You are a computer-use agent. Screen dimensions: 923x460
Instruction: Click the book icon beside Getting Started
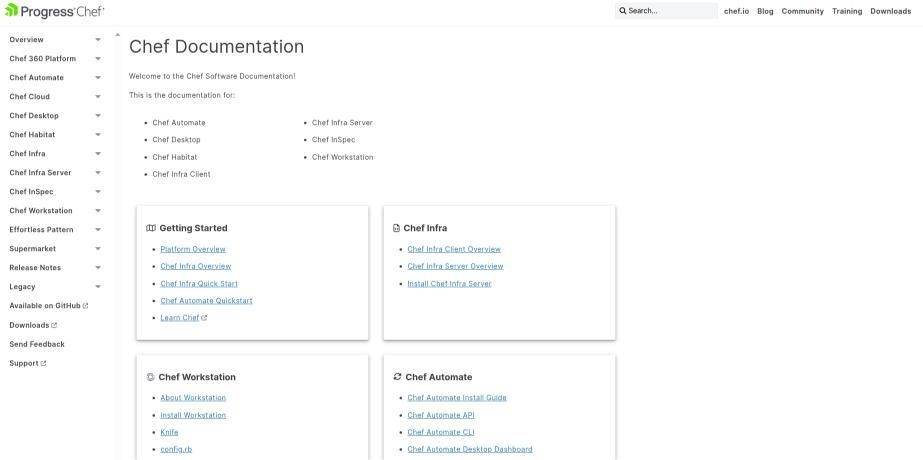point(151,228)
